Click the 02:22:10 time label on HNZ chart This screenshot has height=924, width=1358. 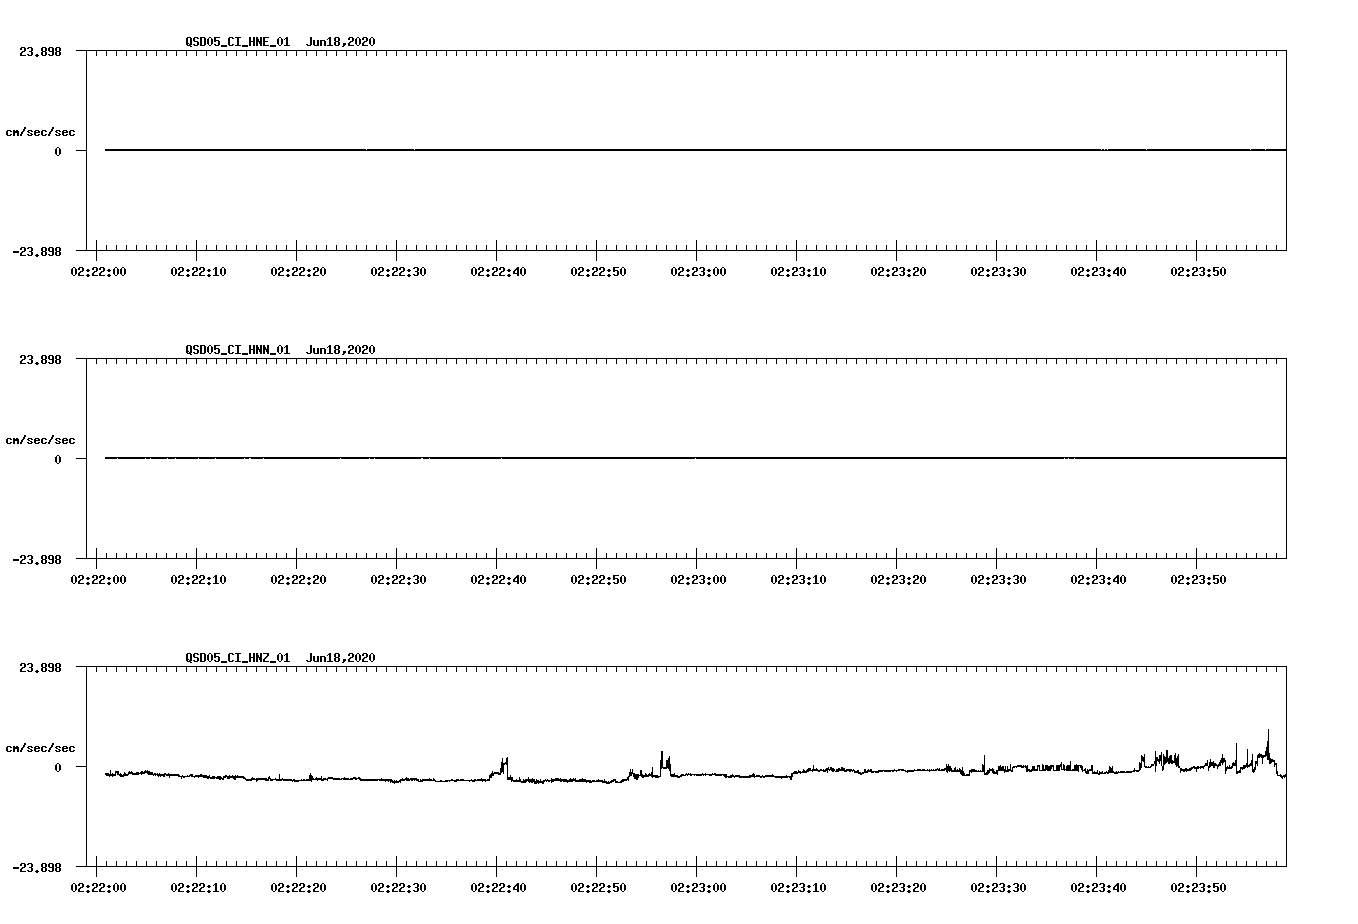[198, 887]
